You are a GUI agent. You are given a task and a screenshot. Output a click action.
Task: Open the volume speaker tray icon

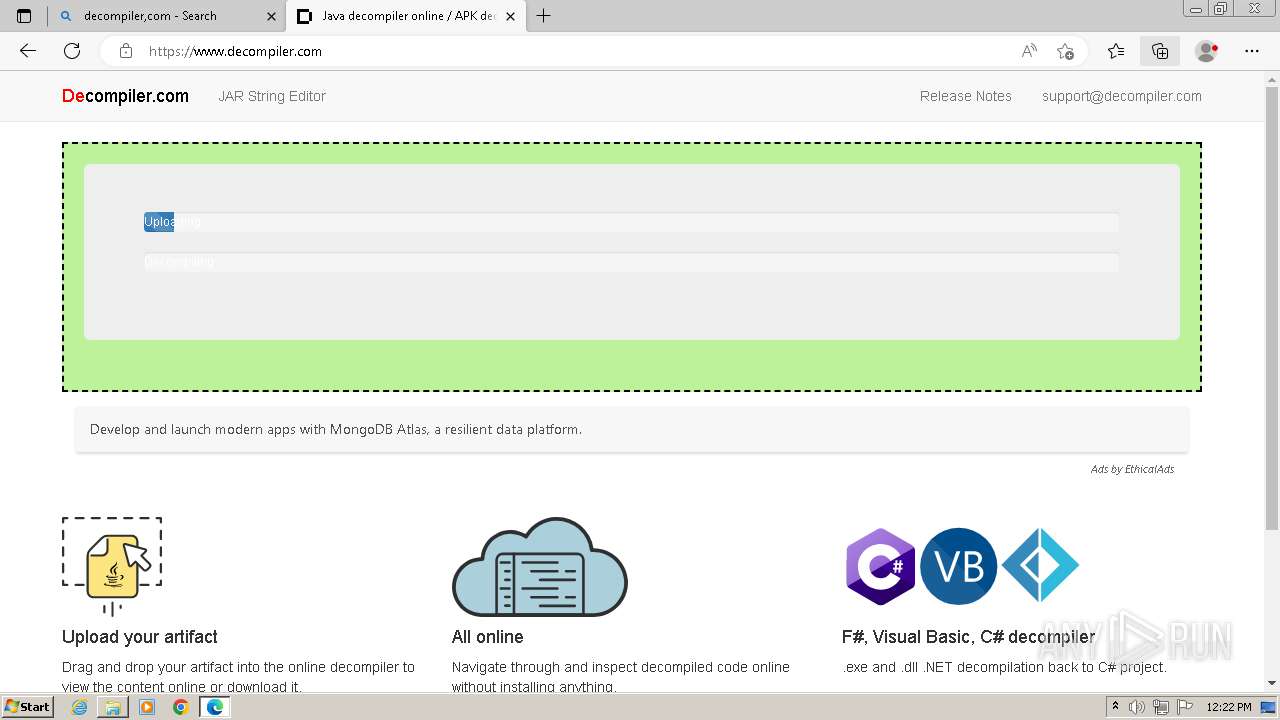coord(1137,707)
